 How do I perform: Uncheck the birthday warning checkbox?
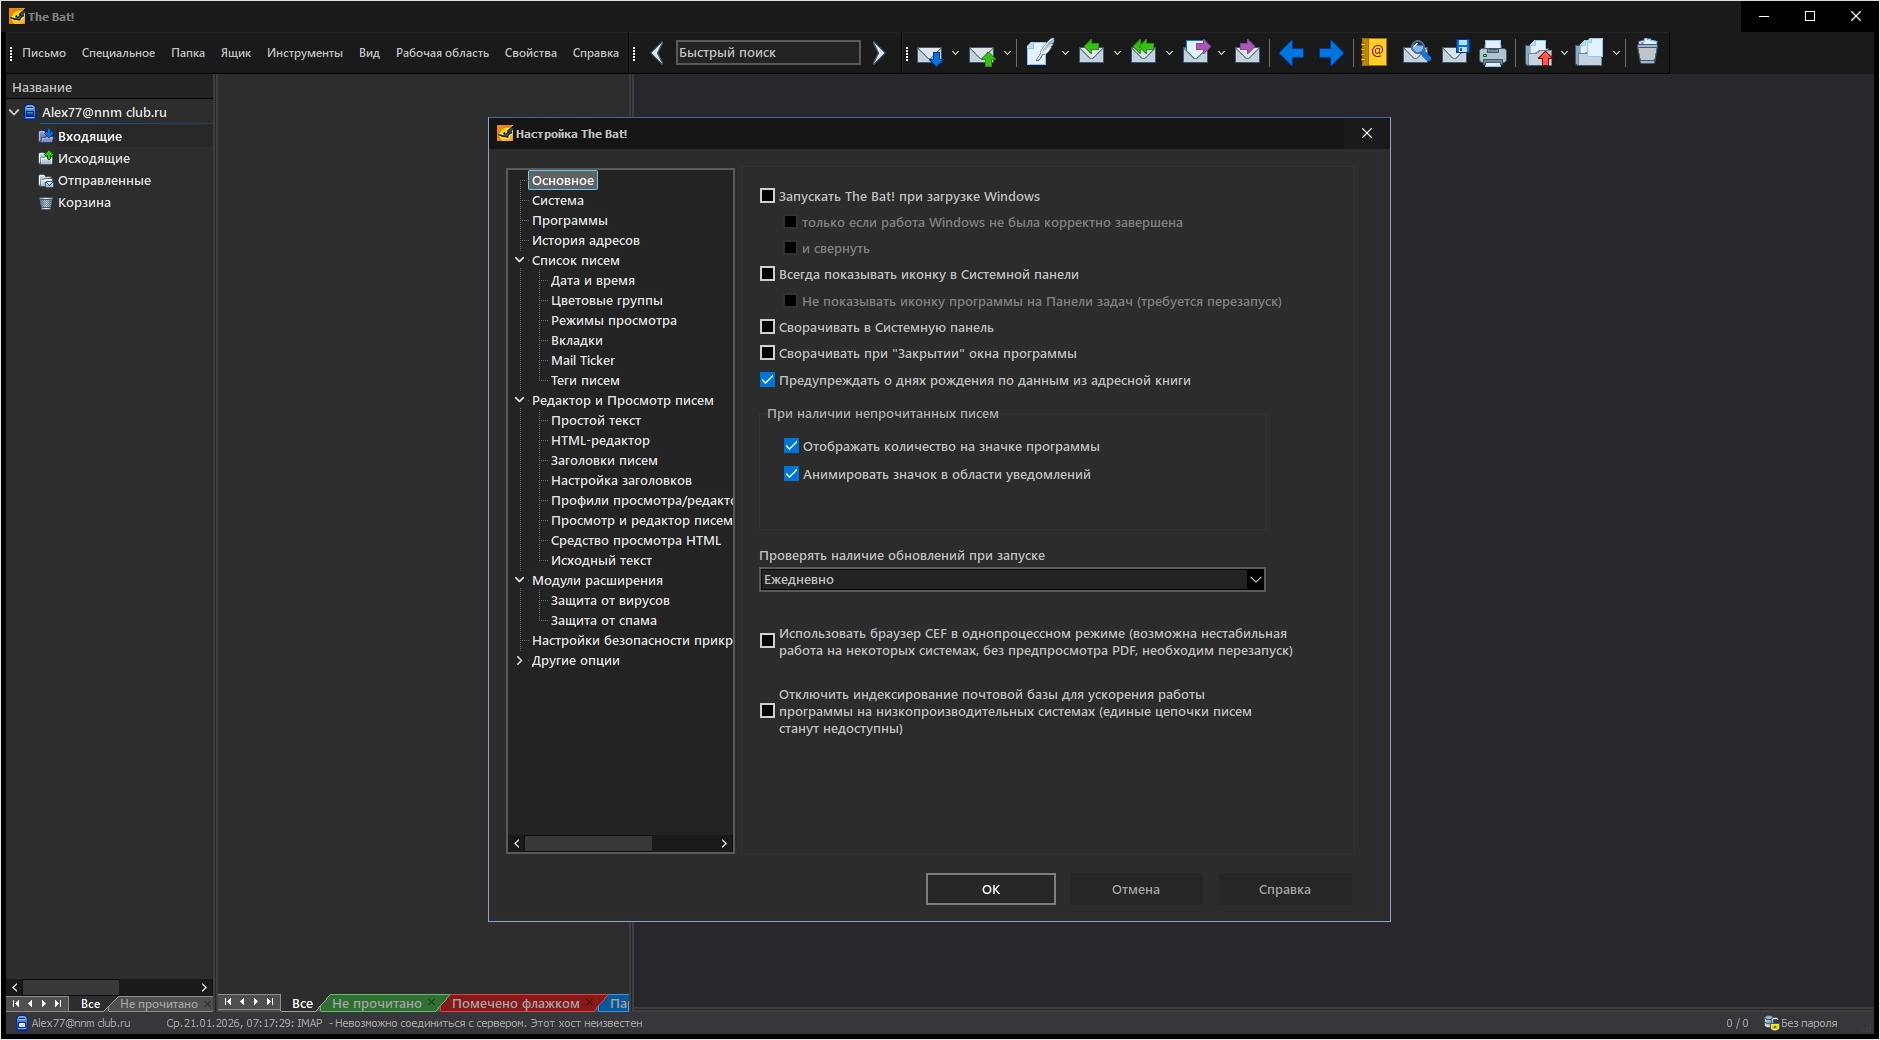[768, 380]
